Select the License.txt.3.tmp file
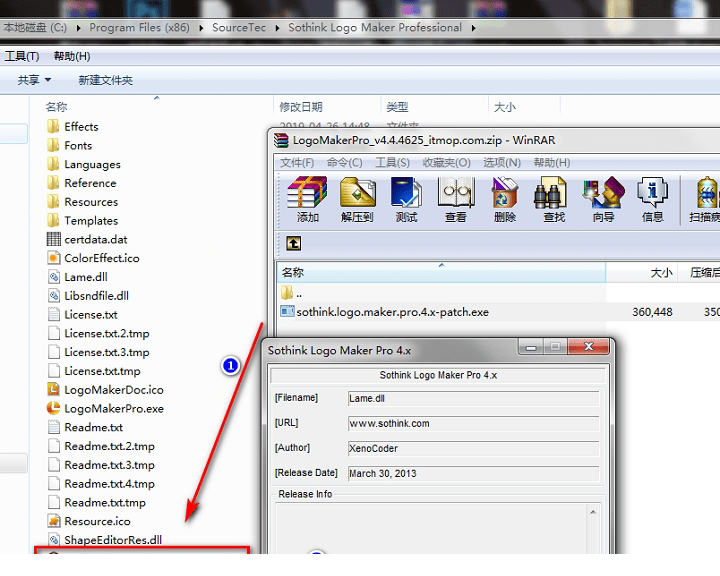 pos(98,352)
